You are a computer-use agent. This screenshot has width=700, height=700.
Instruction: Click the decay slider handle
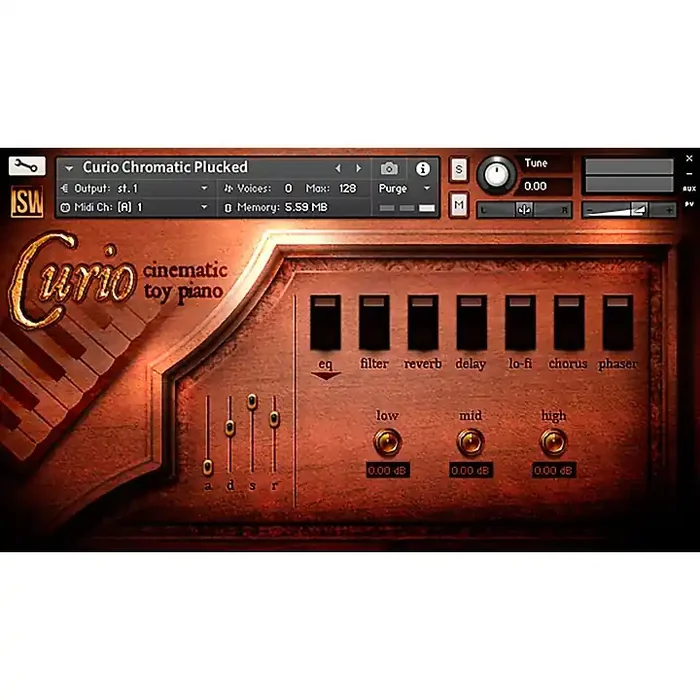pyautogui.click(x=230, y=428)
